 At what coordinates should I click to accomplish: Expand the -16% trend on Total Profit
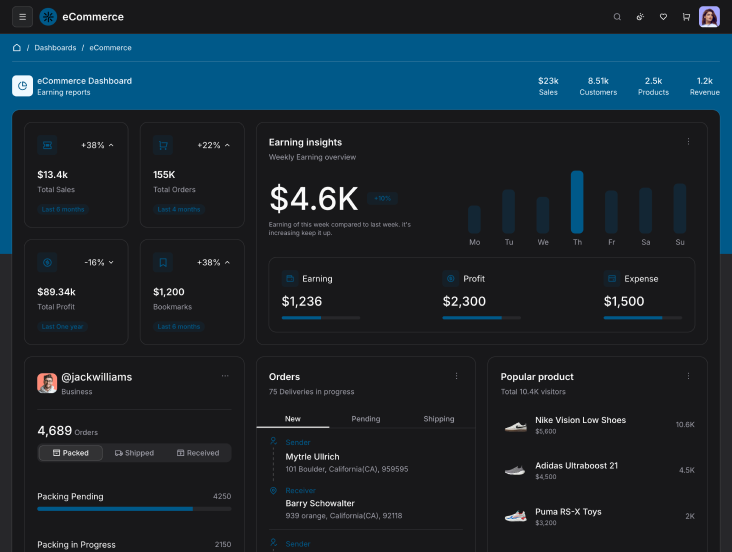pyautogui.click(x=99, y=262)
